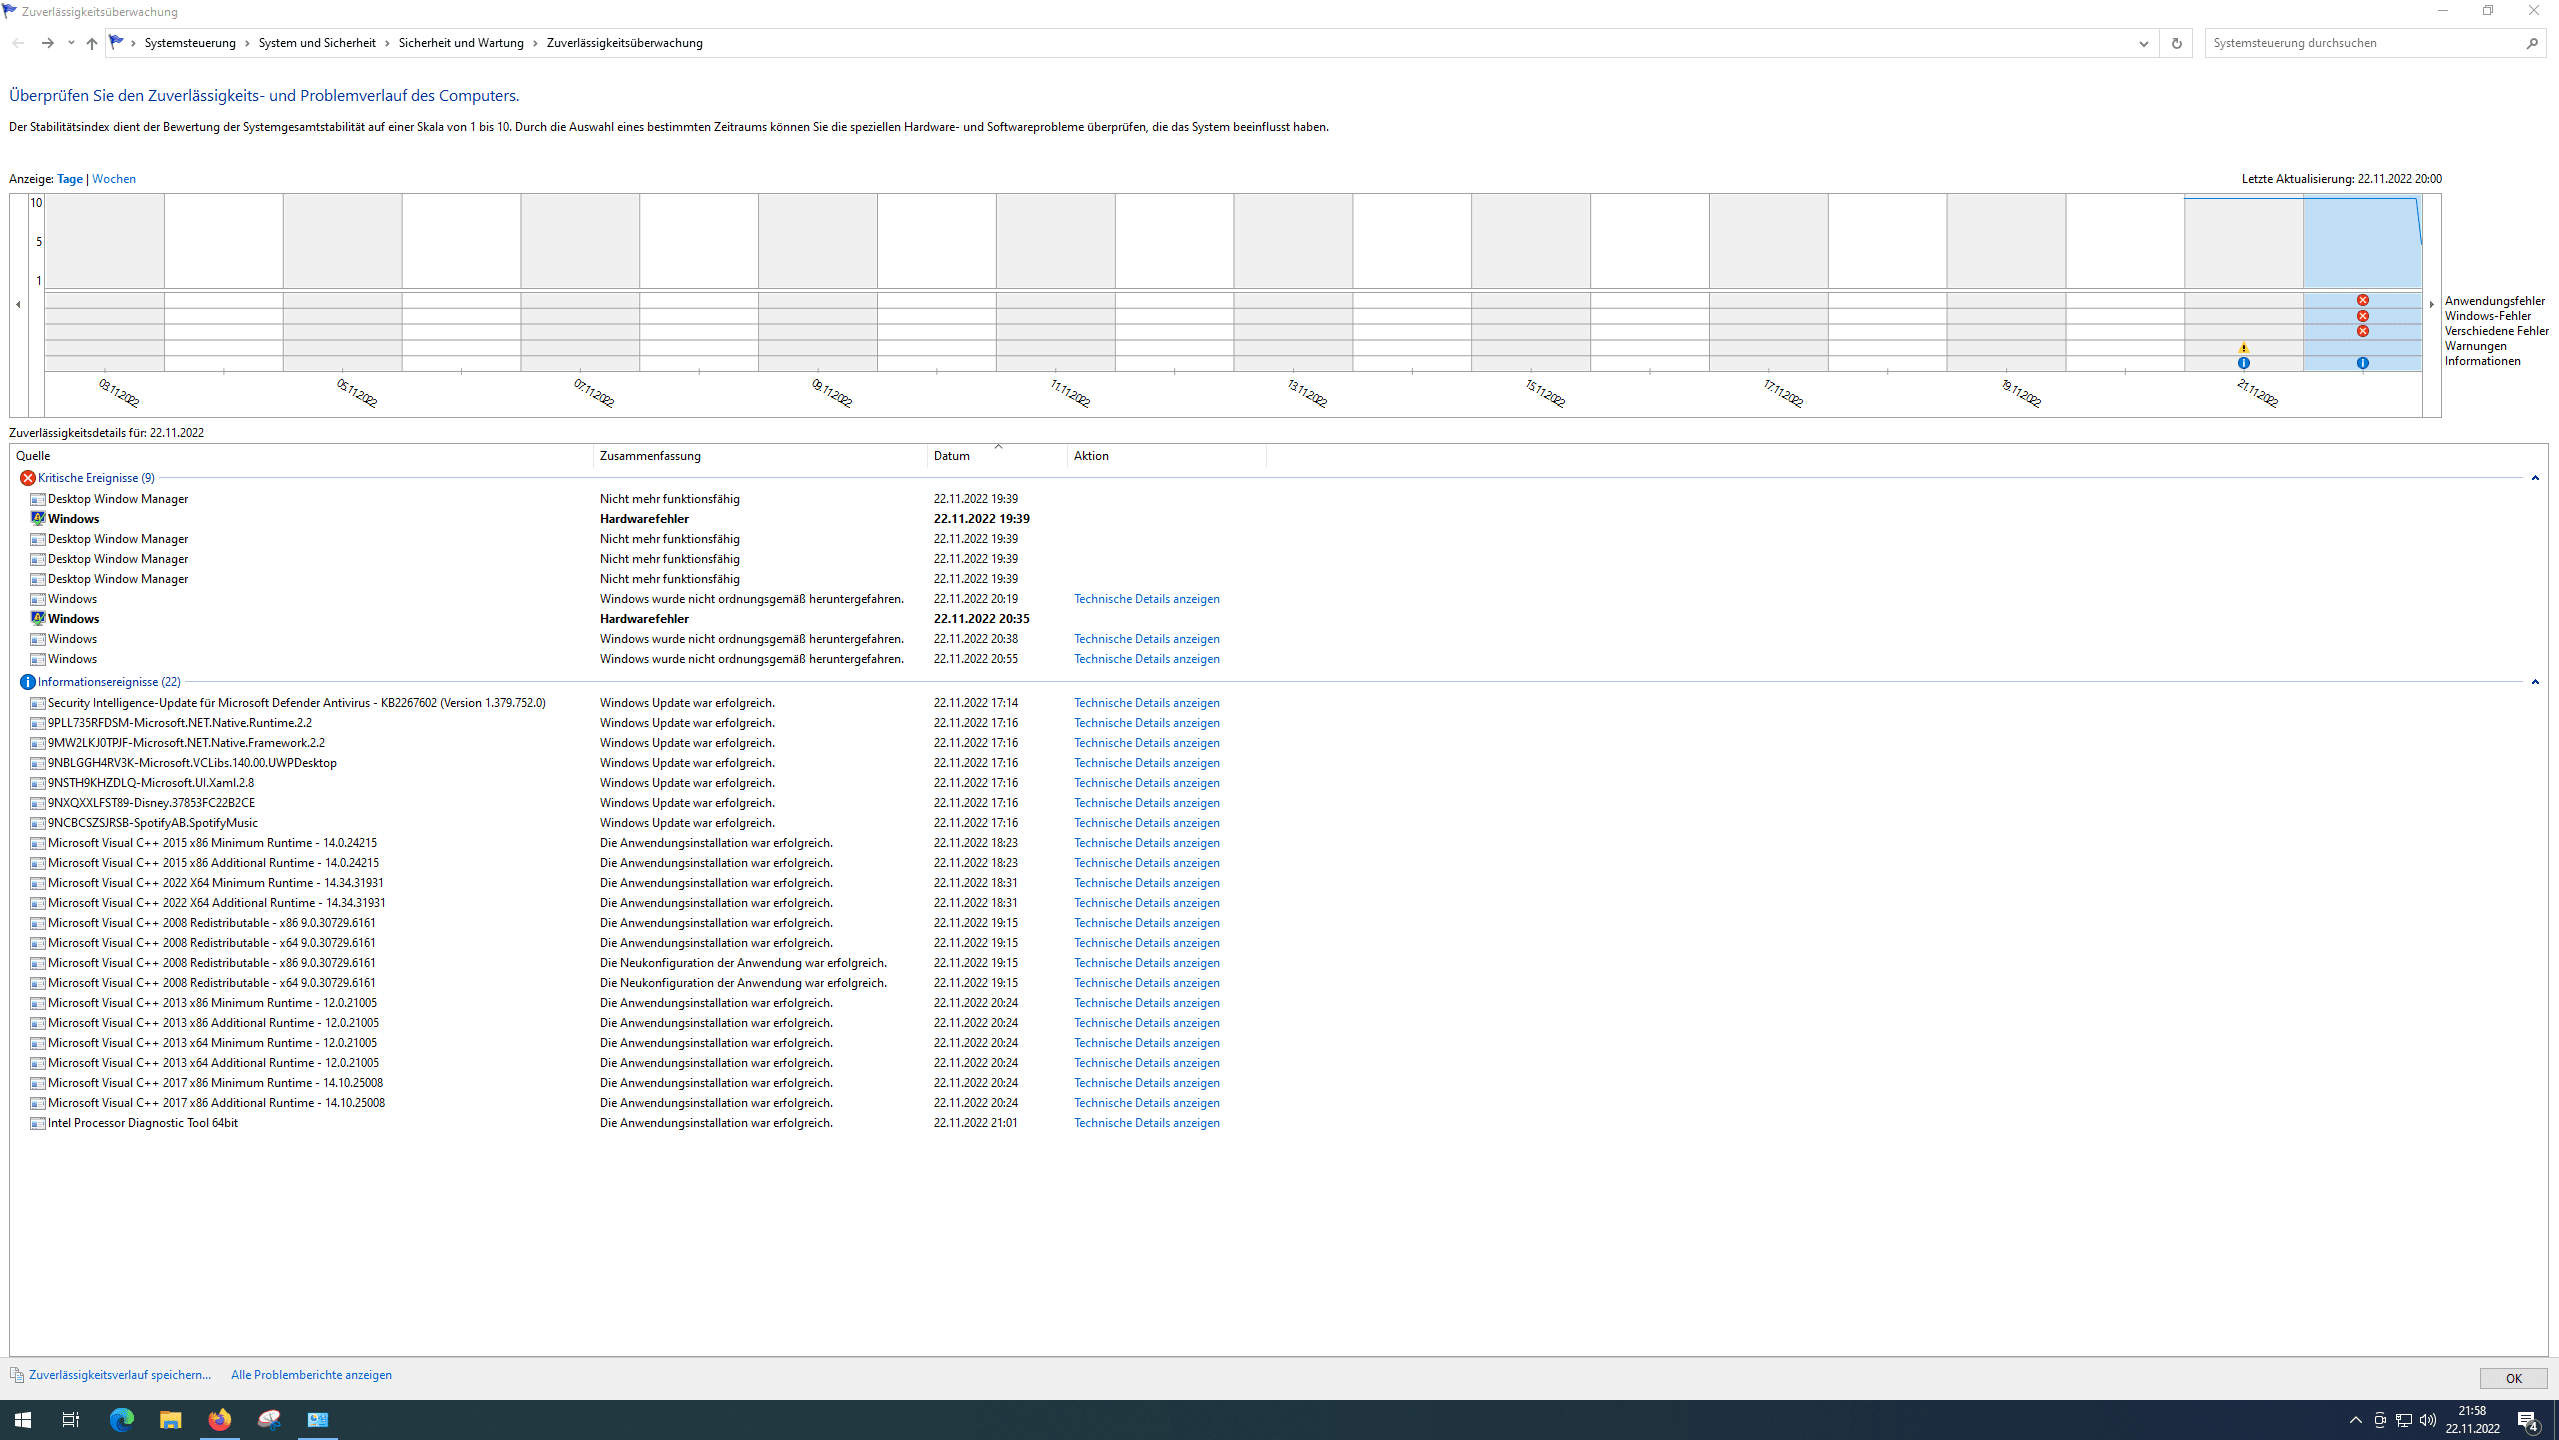Click the Verschiedene Fehler red icon in chart
The width and height of the screenshot is (2559, 1440).
click(2362, 331)
